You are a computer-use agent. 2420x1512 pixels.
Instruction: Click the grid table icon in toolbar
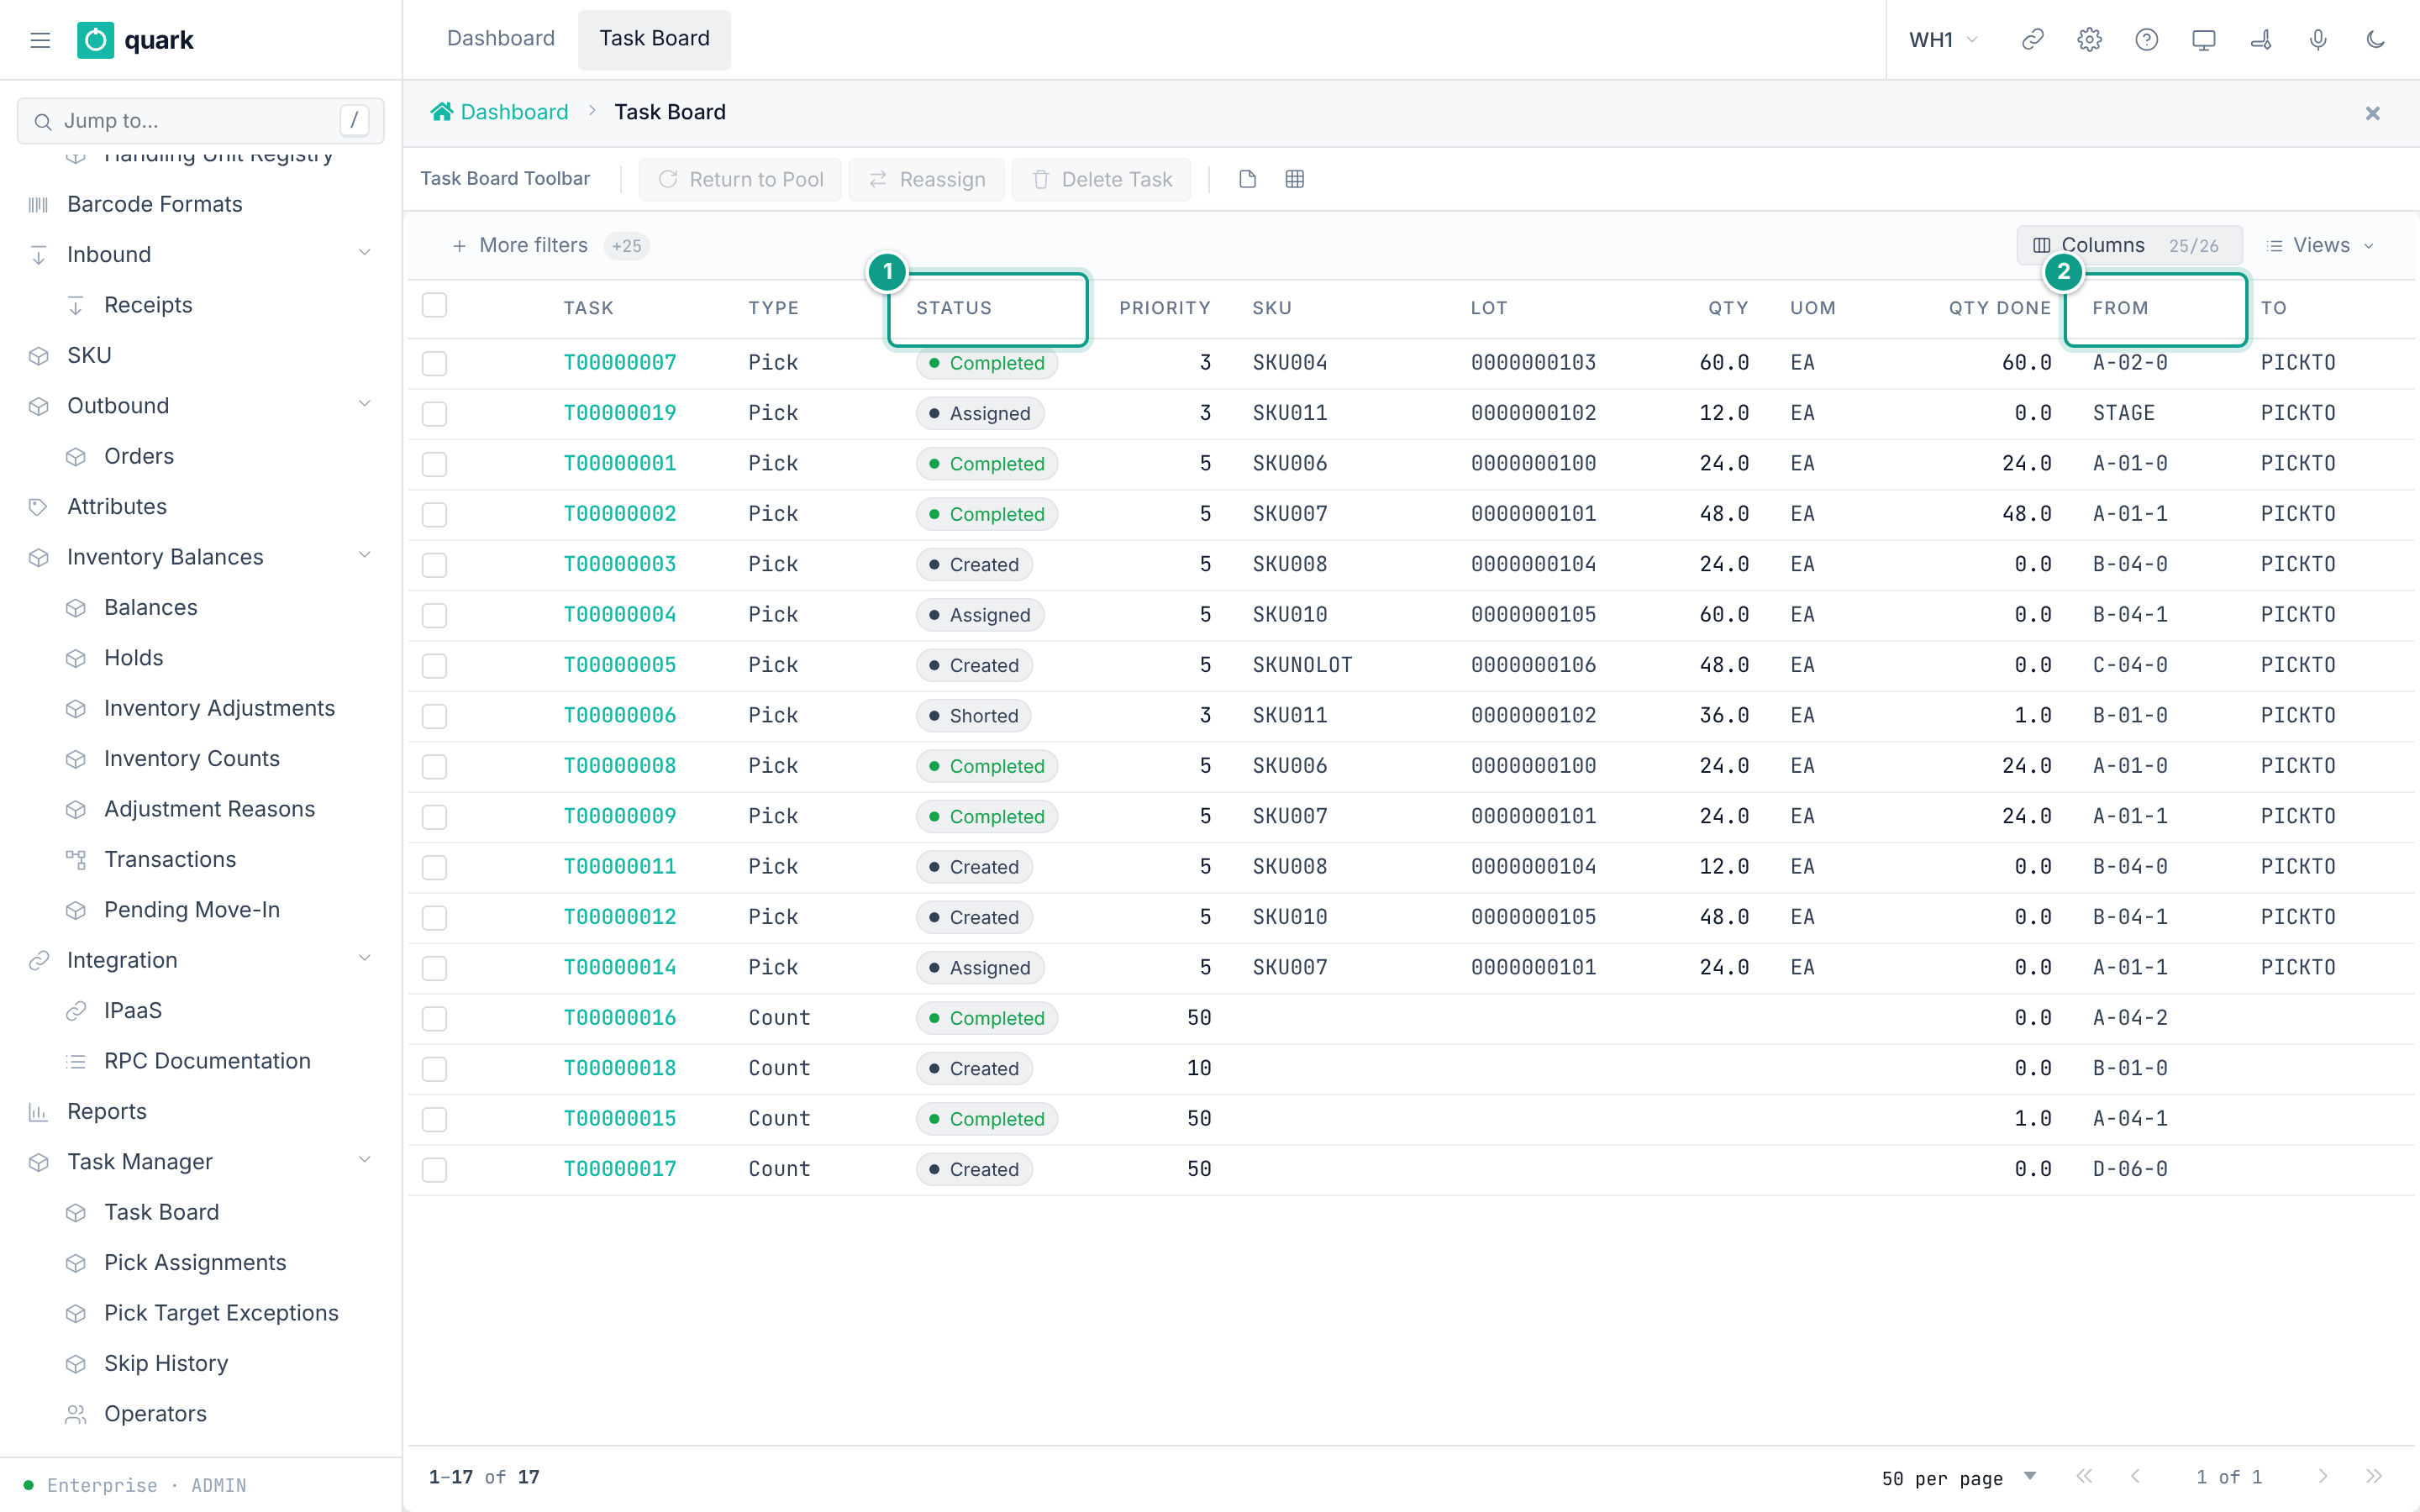(x=1294, y=179)
